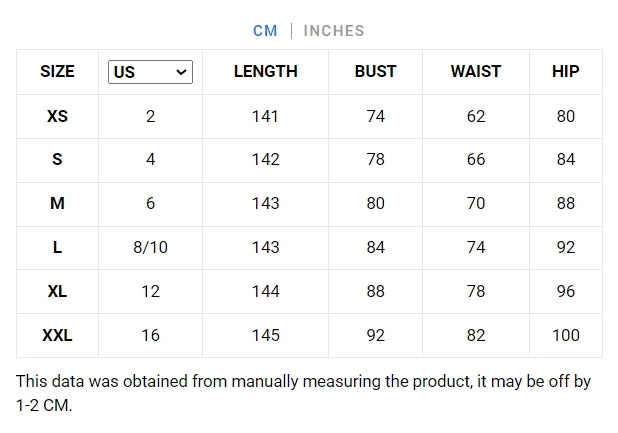Click the WAIST column header
The width and height of the screenshot is (618, 433).
coord(476,72)
